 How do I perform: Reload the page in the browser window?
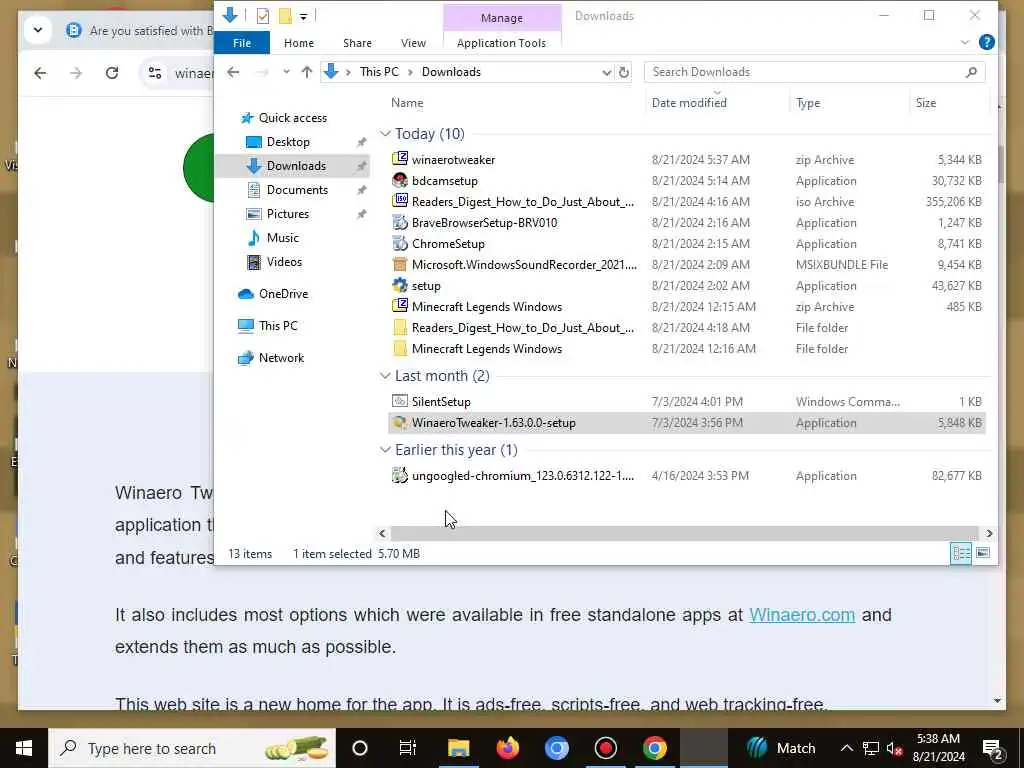112,72
